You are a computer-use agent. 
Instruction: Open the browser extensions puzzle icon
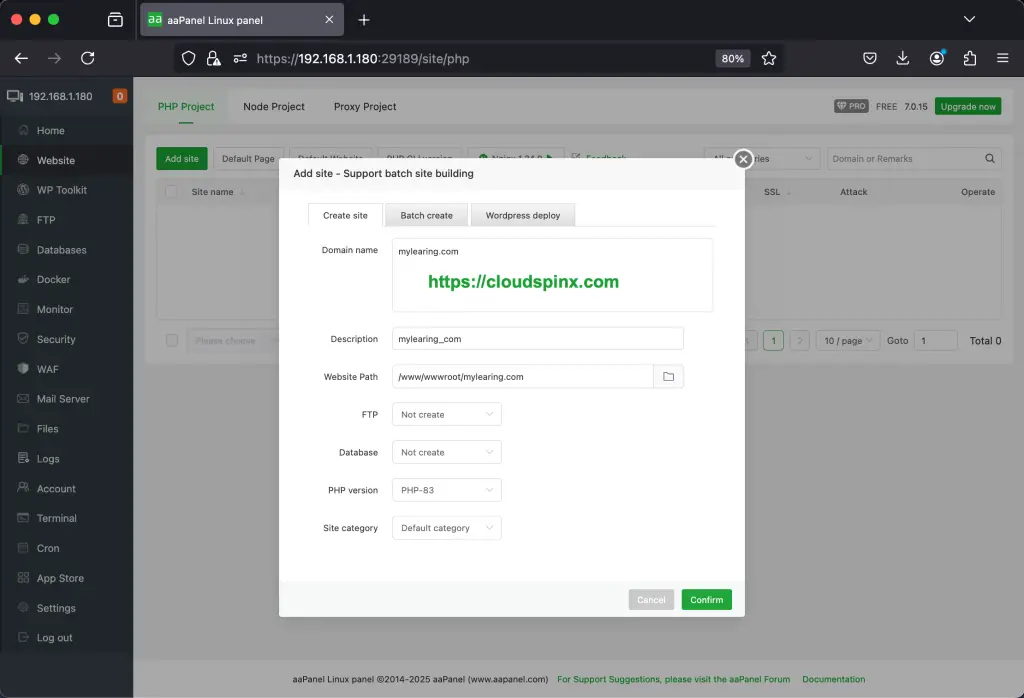969,59
